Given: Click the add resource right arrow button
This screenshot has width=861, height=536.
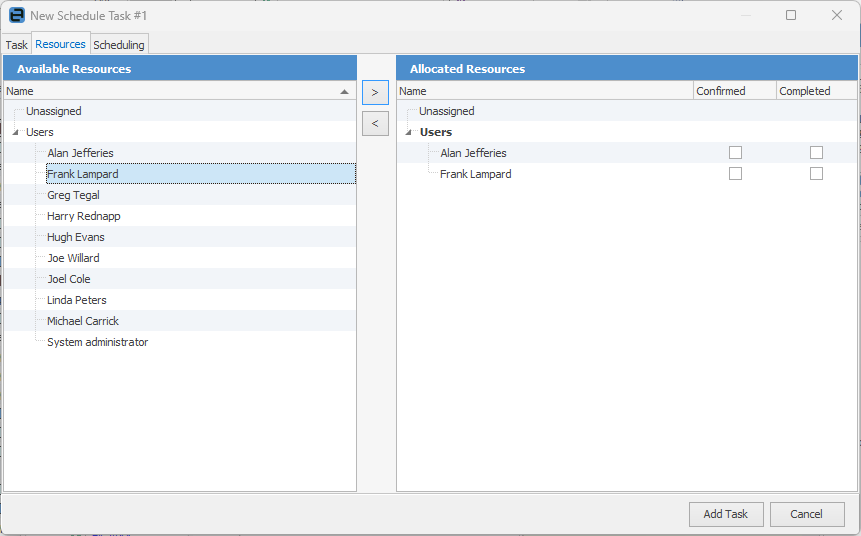Looking at the screenshot, I should pos(375,92).
